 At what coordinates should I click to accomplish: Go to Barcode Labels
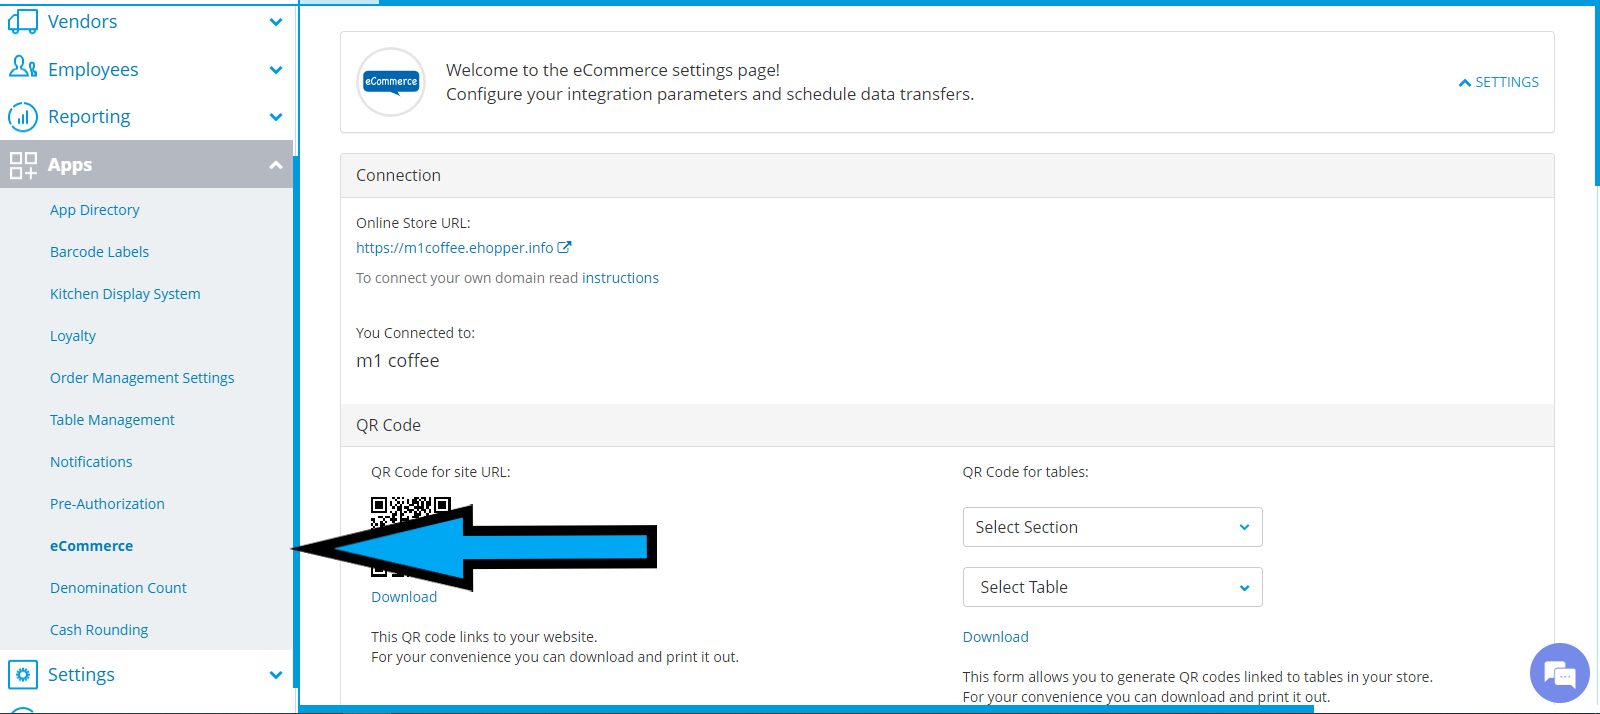99,252
